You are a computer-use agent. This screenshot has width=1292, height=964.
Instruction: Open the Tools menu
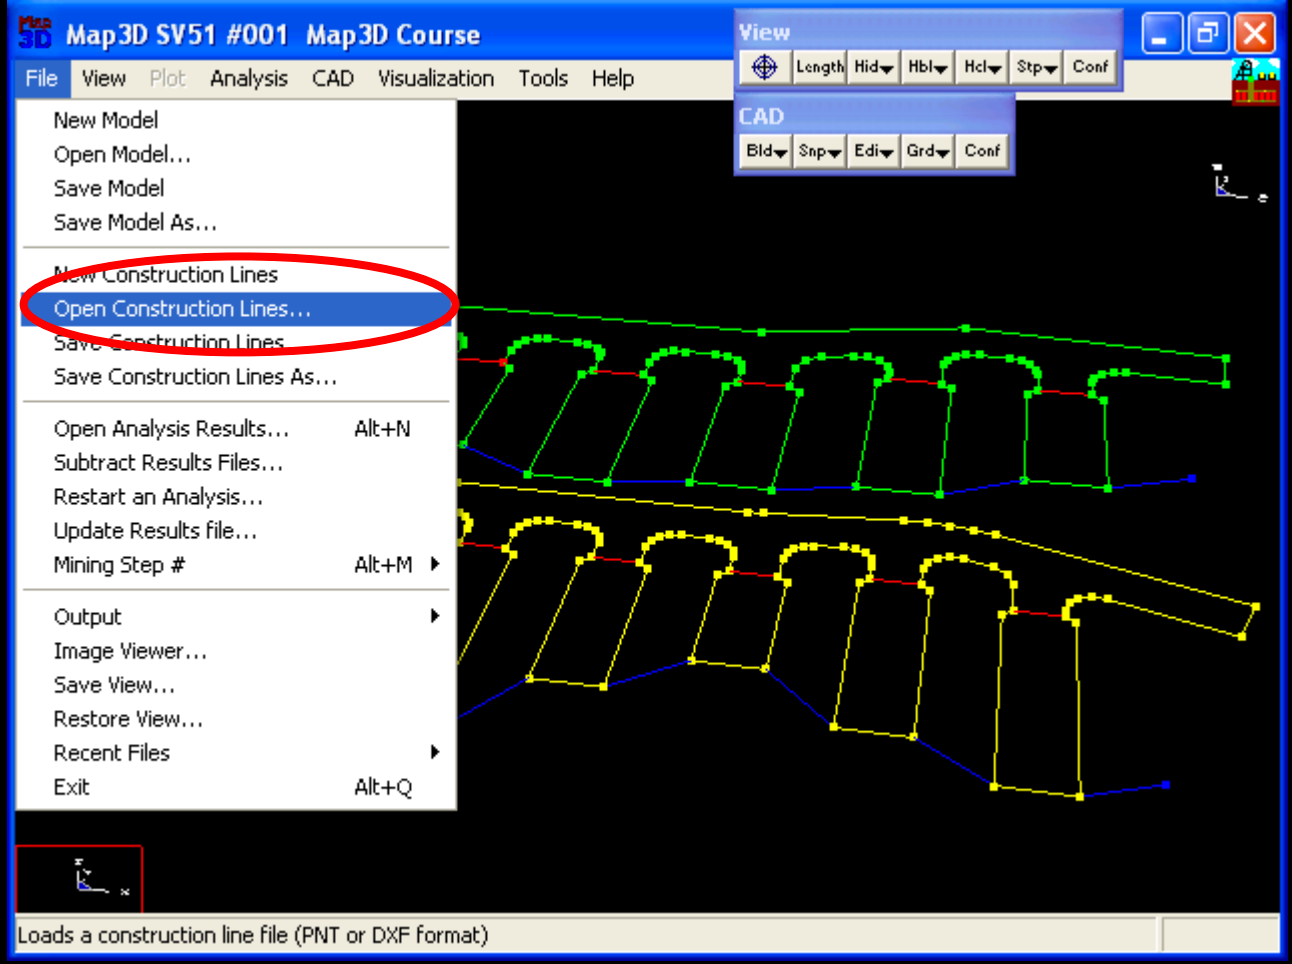click(543, 78)
